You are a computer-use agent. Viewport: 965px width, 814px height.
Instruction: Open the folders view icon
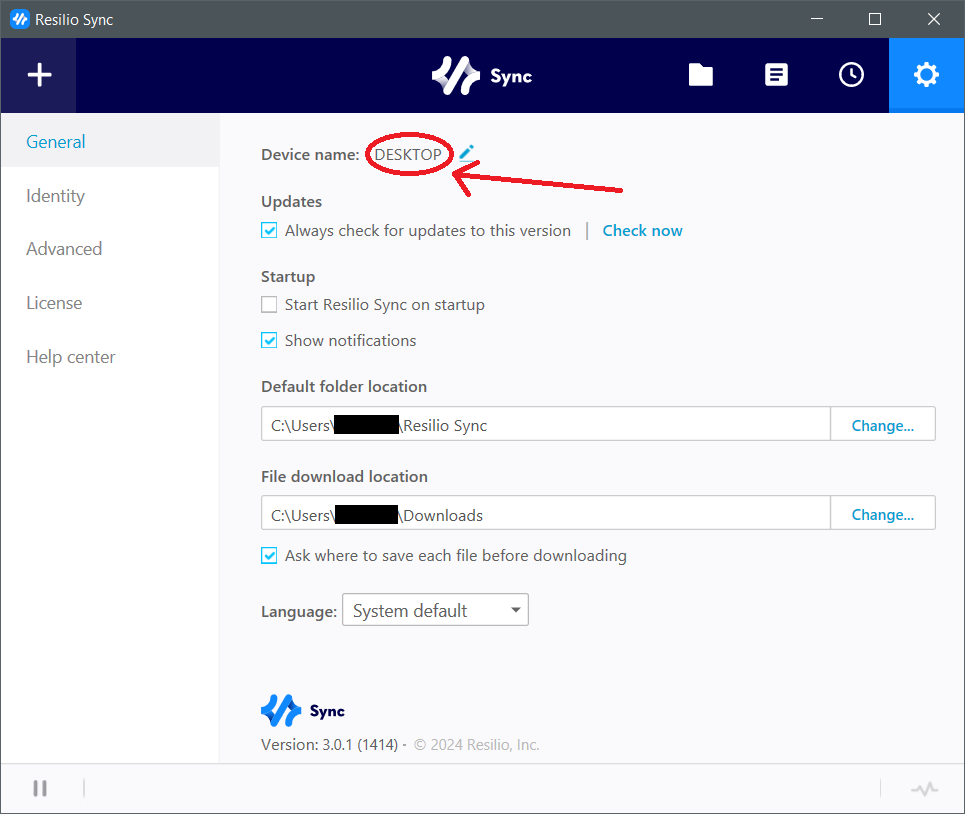[700, 75]
